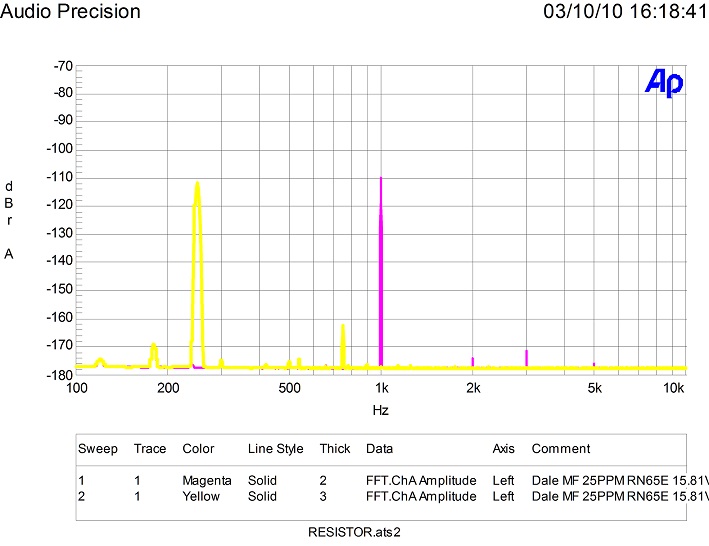Click the 'Line Style' column header
The height and width of the screenshot is (546, 709).
pyautogui.click(x=275, y=449)
